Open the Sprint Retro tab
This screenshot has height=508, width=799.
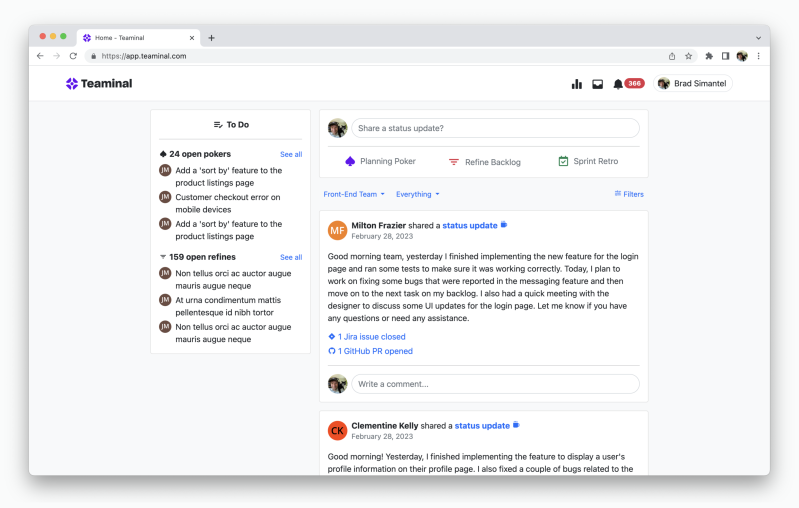point(588,161)
